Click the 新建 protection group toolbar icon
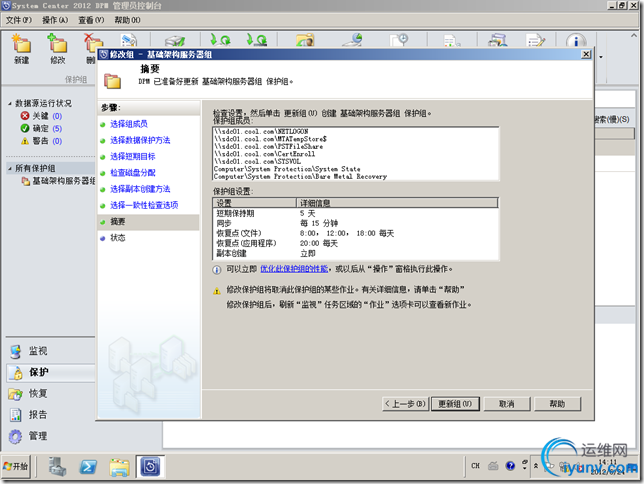This screenshot has height=484, width=644. (x=21, y=49)
